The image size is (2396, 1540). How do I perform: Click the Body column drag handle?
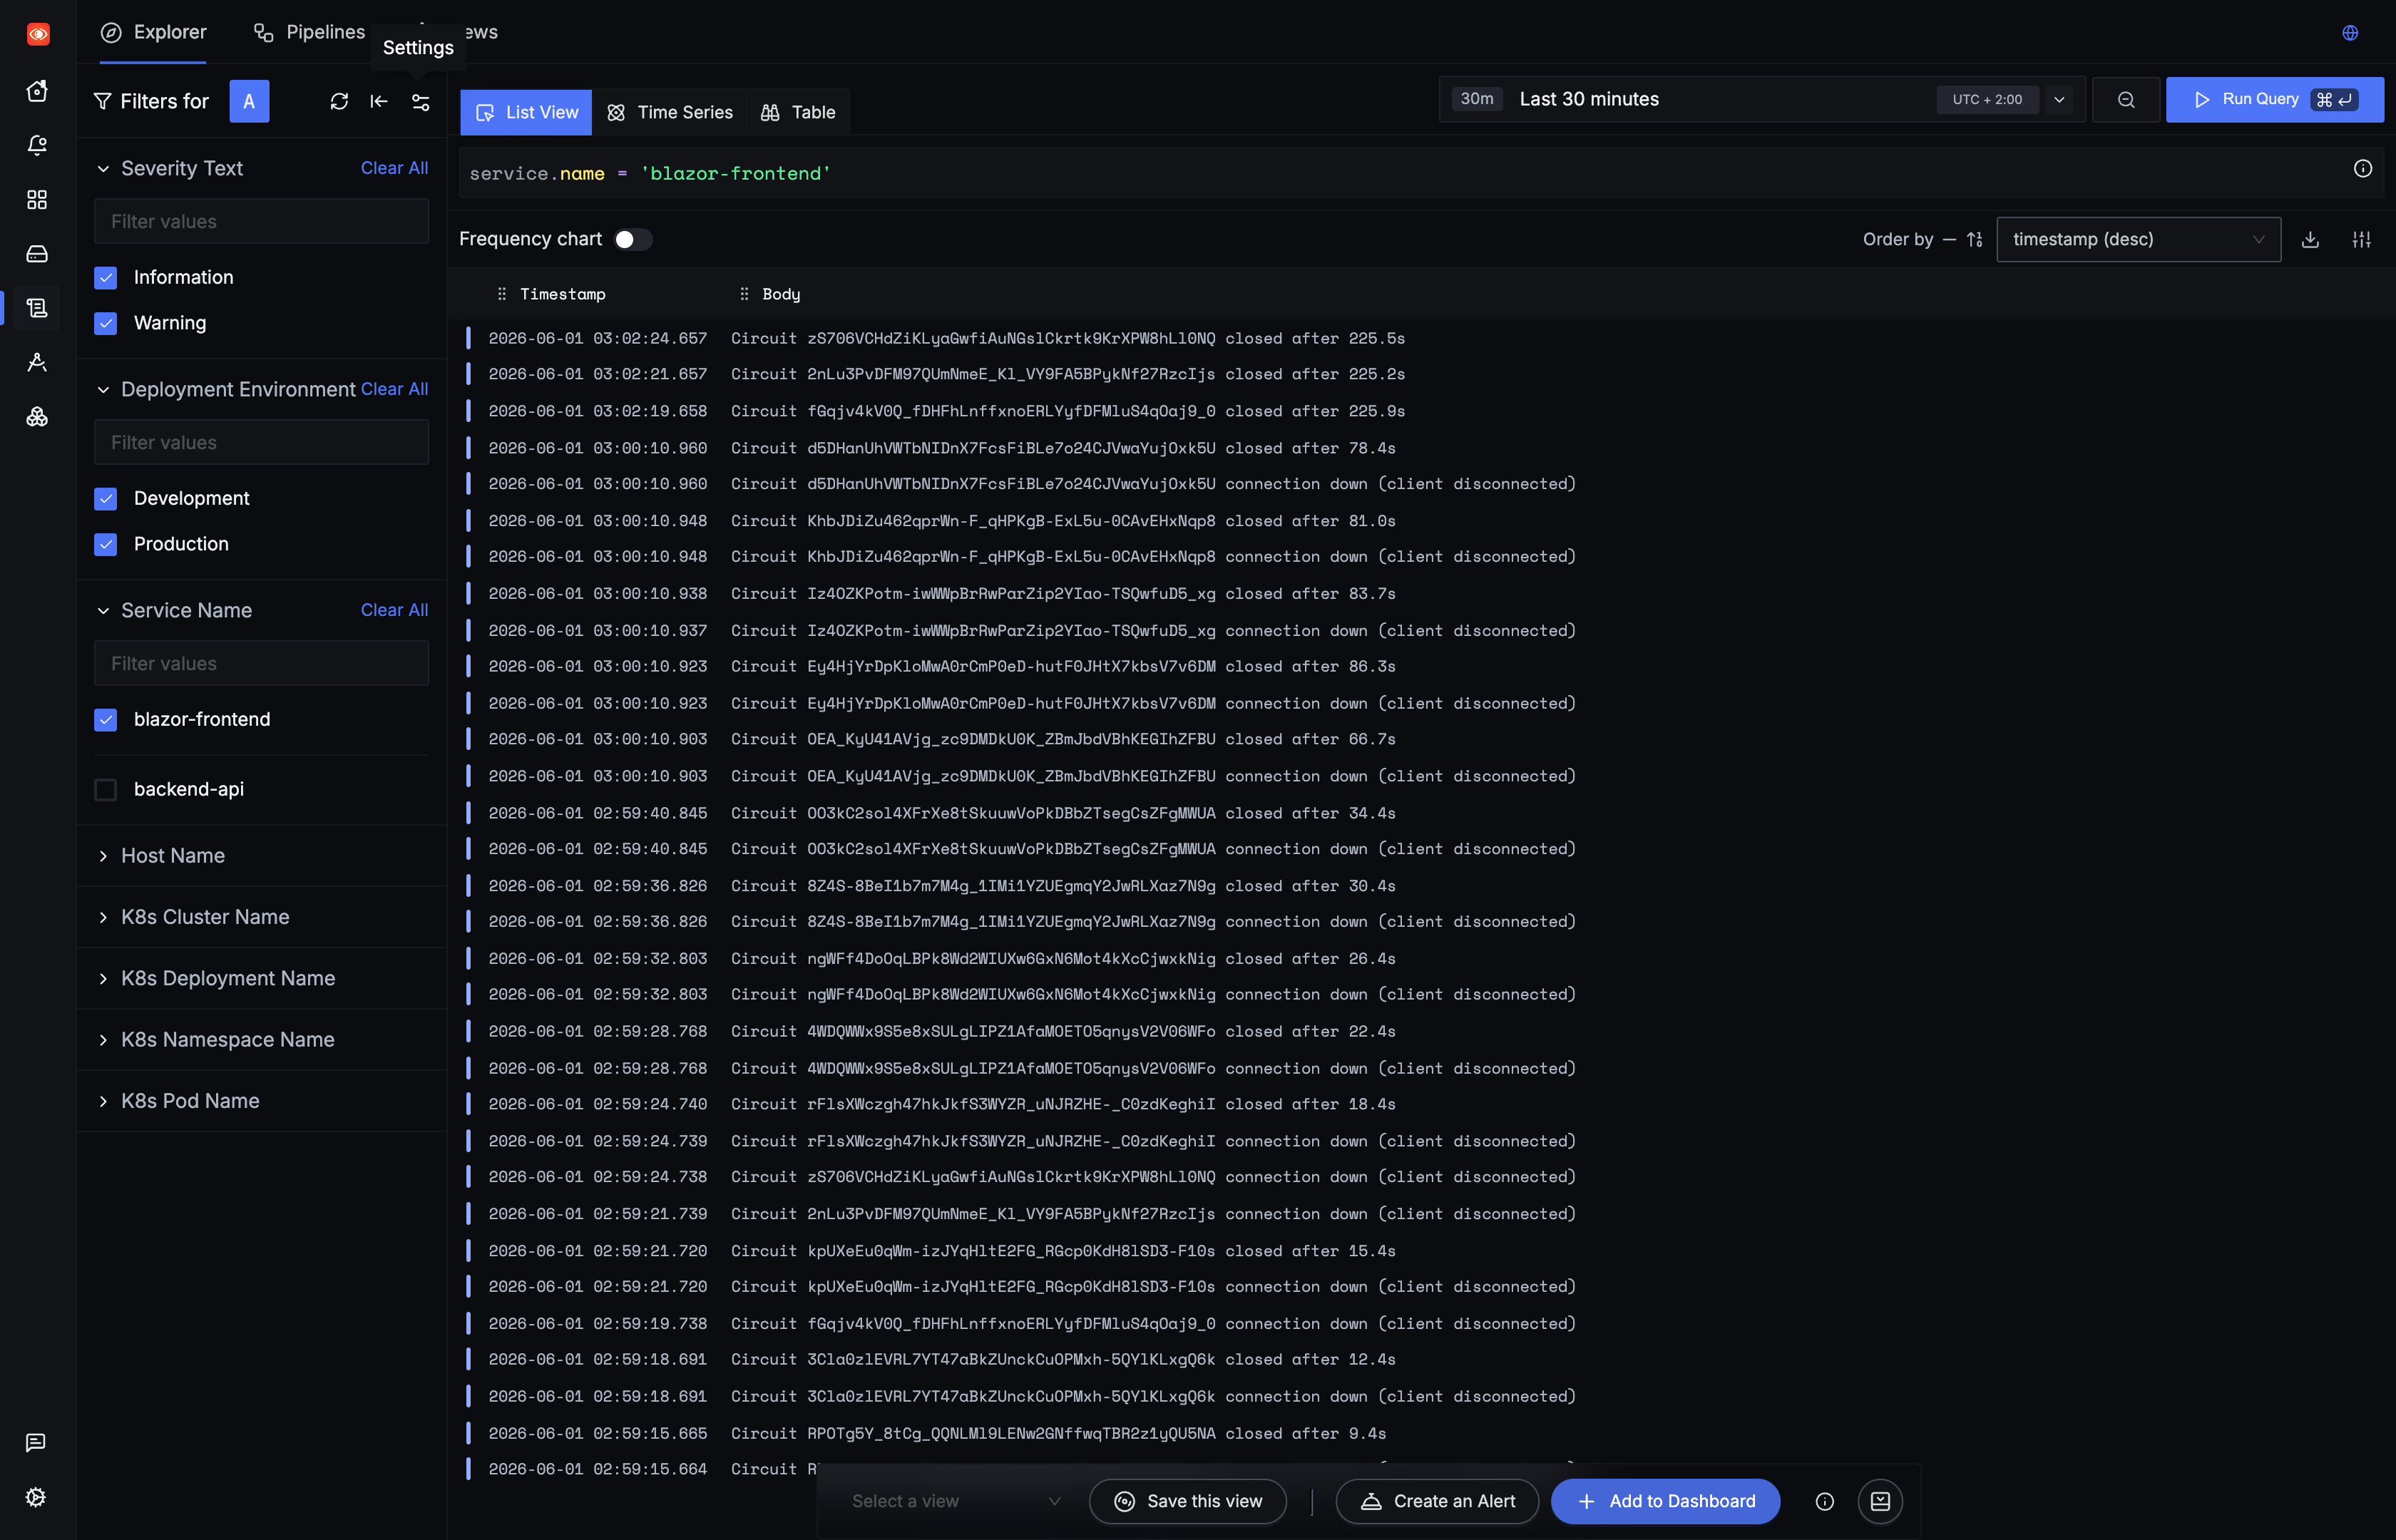coord(744,294)
